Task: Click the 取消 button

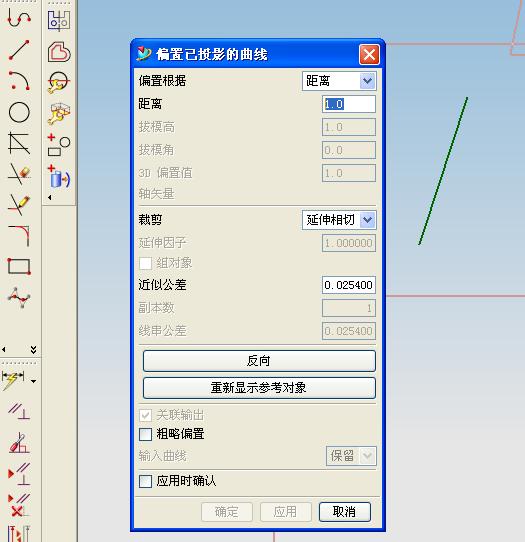Action: point(345,512)
